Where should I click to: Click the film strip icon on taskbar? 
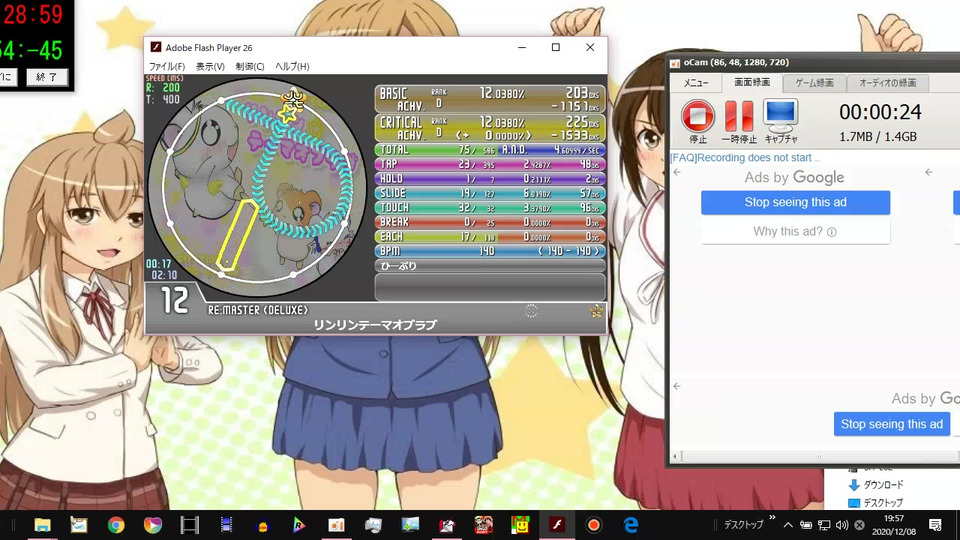(190, 525)
